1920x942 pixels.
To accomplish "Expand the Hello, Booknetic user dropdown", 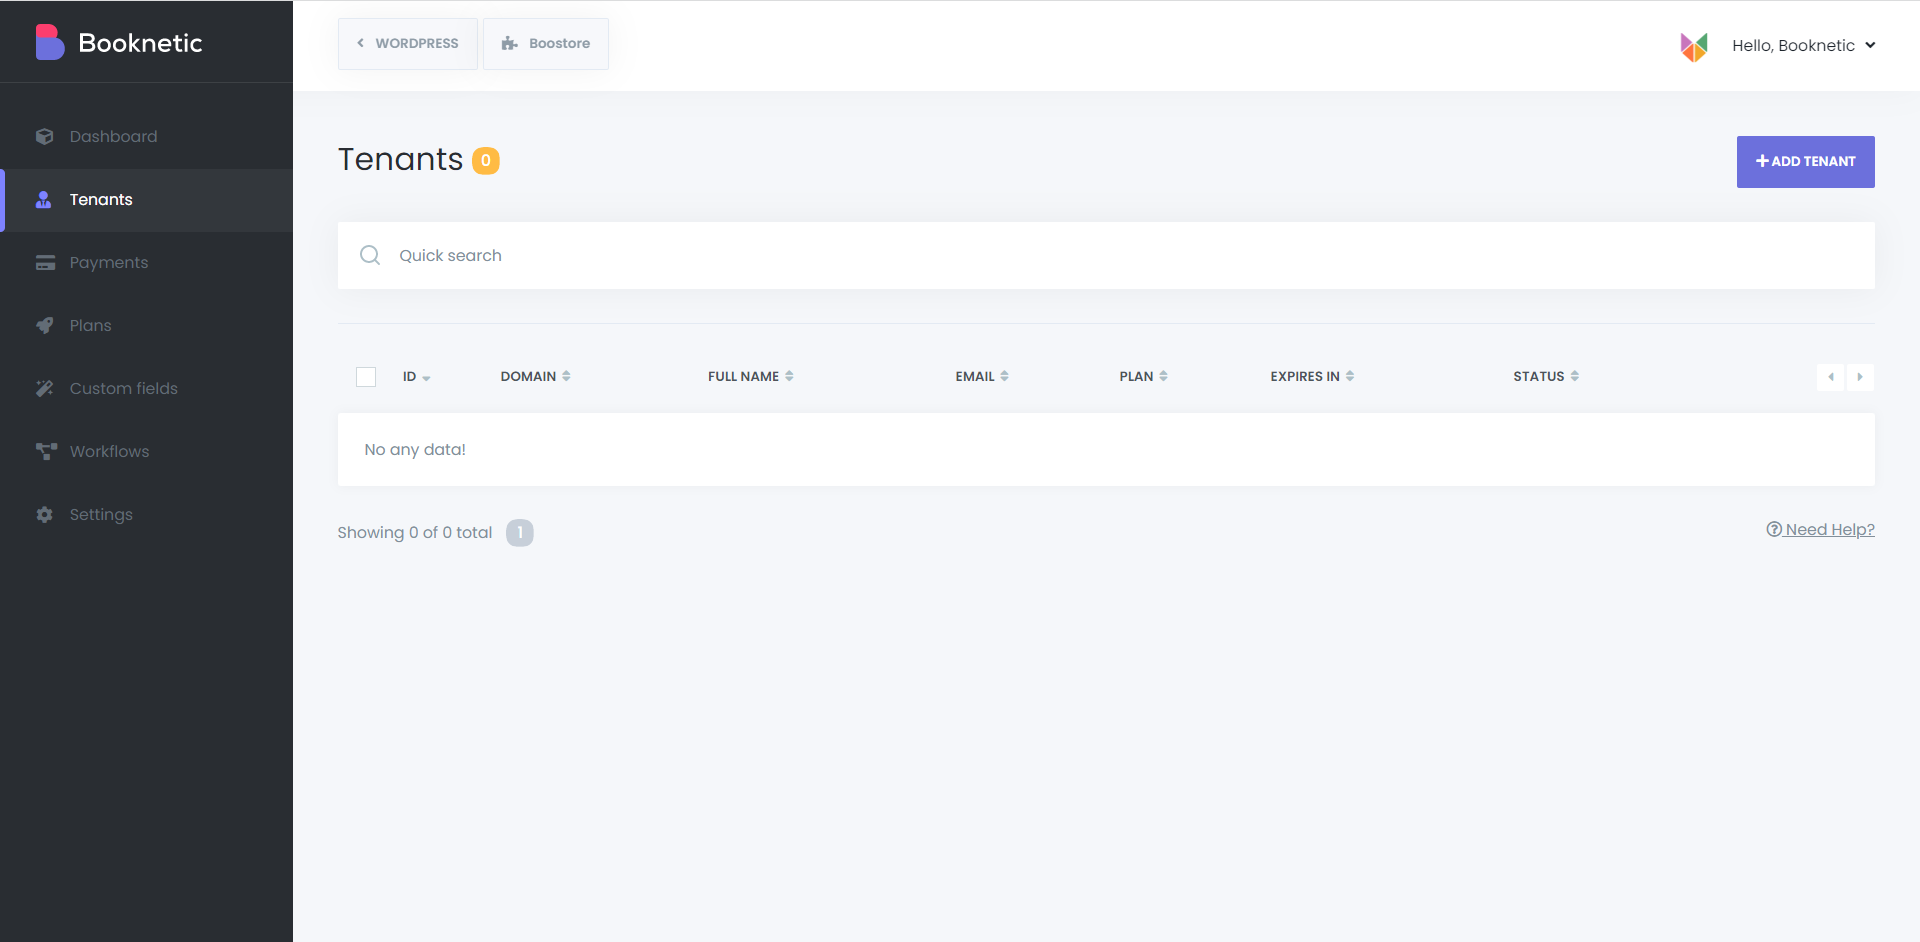I will coord(1803,46).
